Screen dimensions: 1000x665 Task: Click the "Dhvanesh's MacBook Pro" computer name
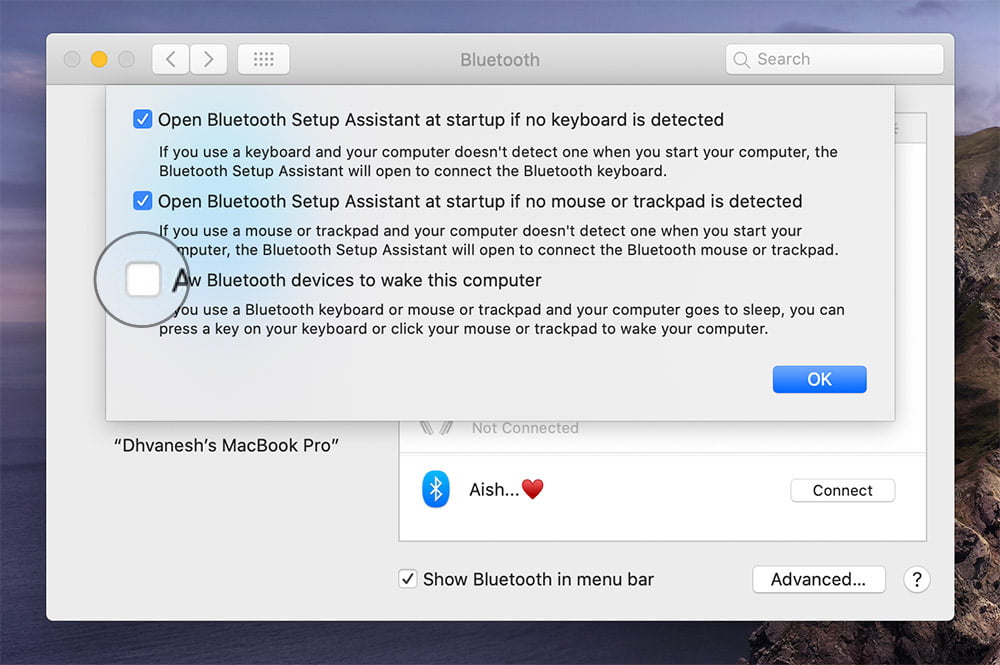pyautogui.click(x=226, y=445)
